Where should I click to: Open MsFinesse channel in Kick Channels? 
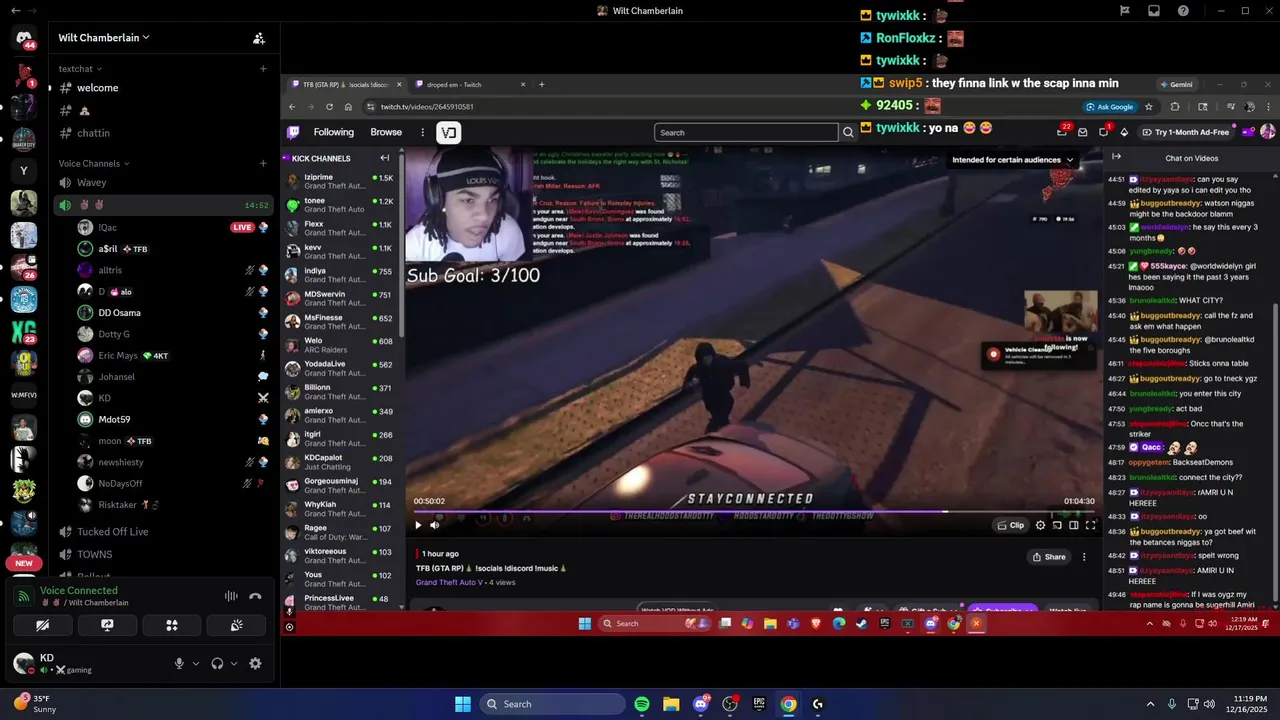click(342, 322)
